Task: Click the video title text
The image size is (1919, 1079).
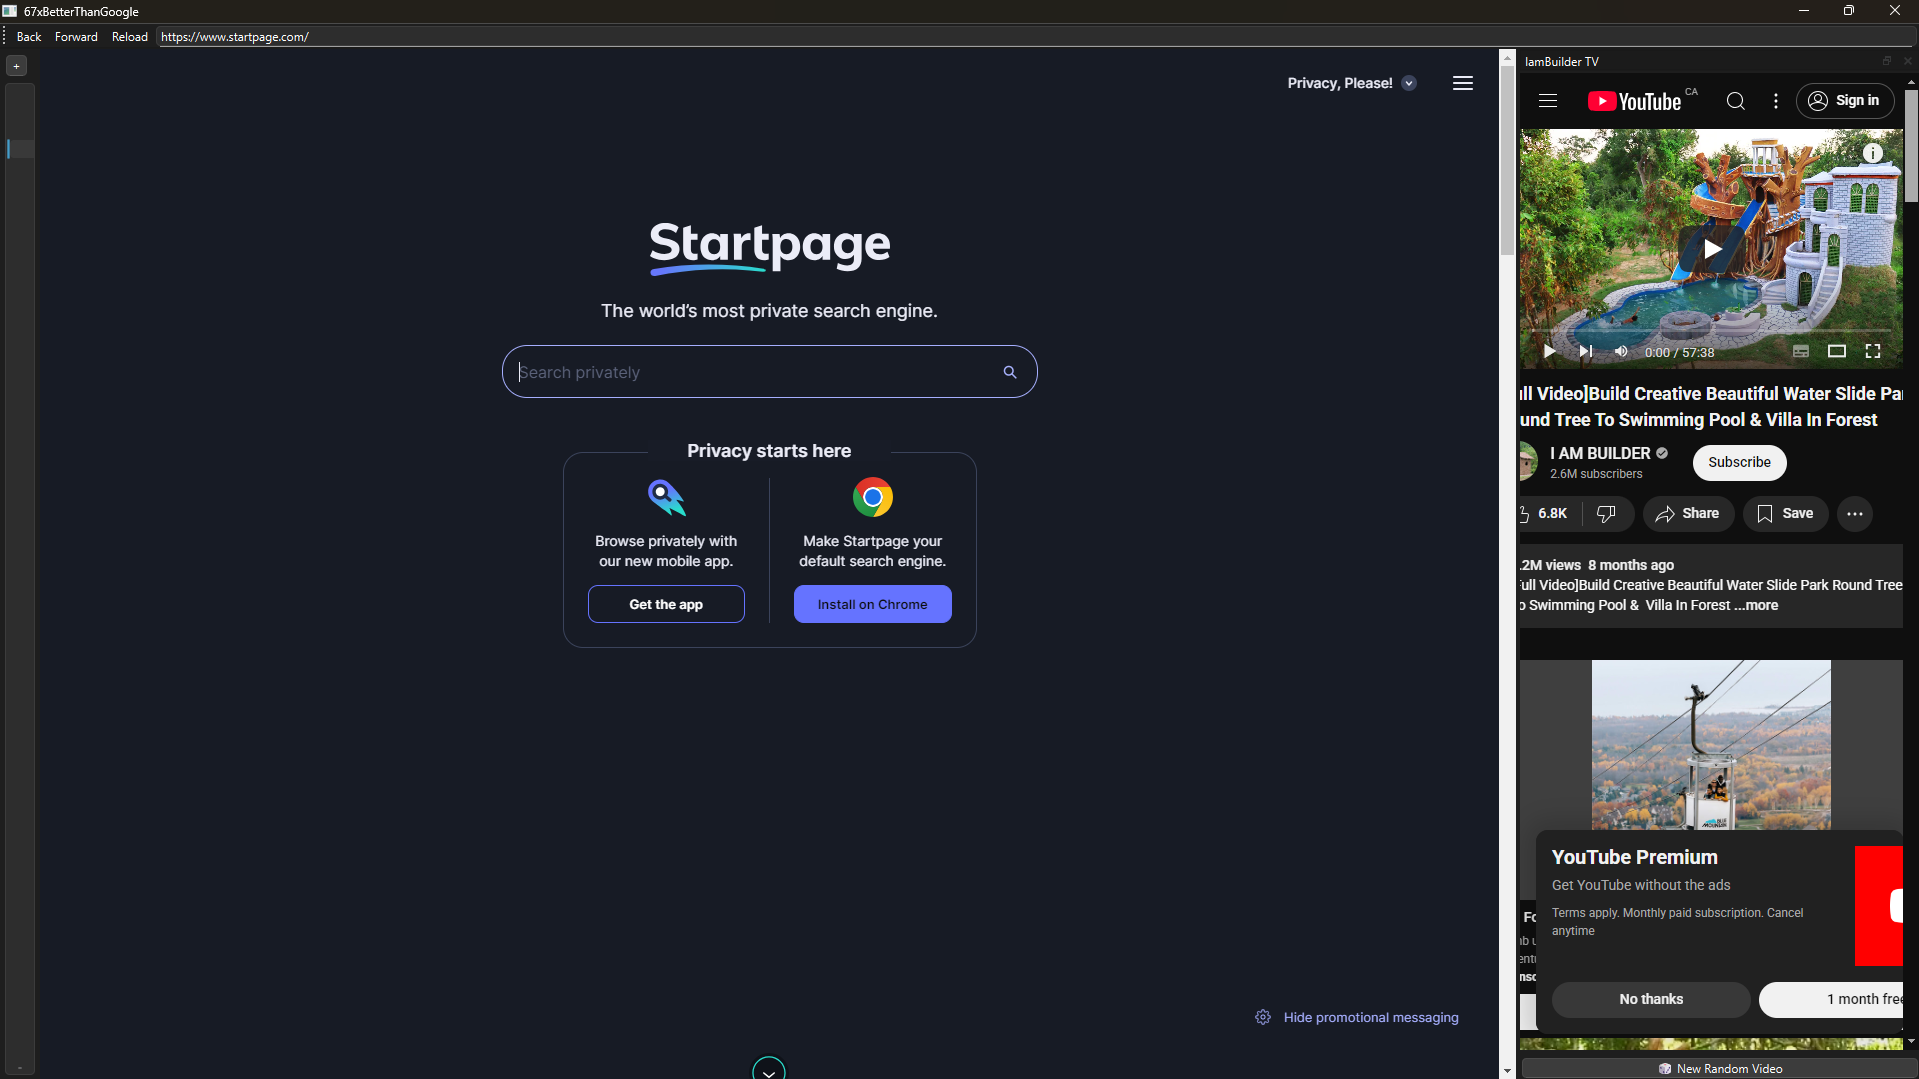Action: coord(1711,407)
